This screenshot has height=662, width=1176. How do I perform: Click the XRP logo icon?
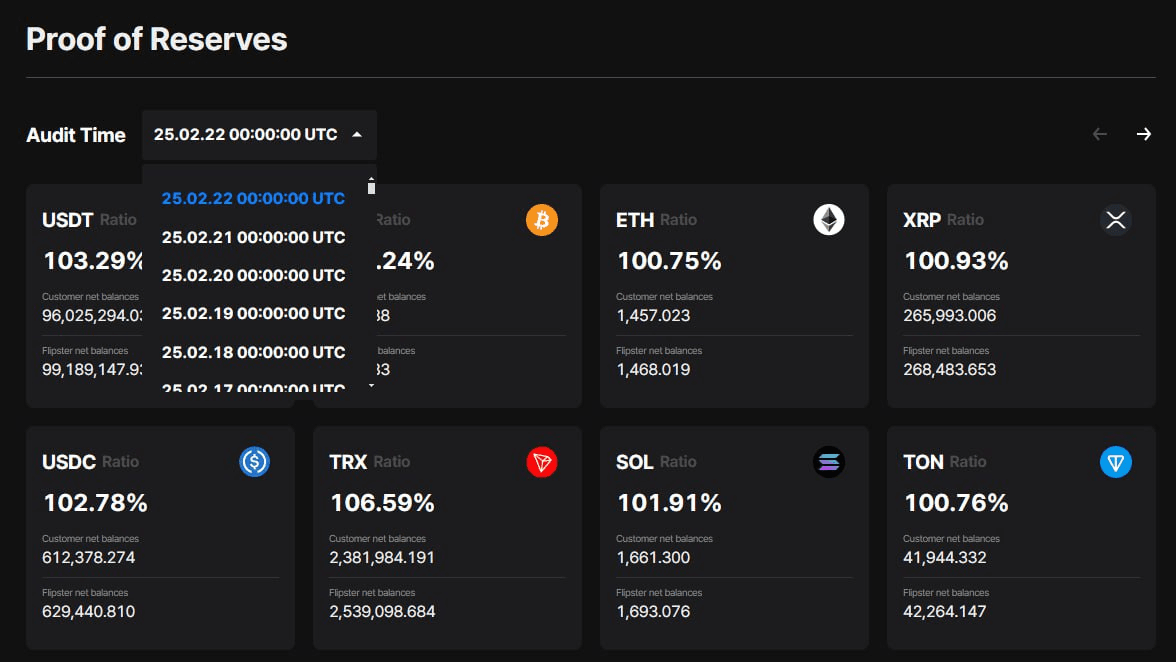pos(1116,220)
